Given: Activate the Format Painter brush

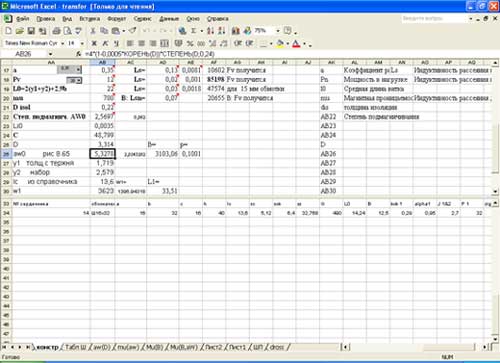Looking at the screenshot, I should coord(133,31).
